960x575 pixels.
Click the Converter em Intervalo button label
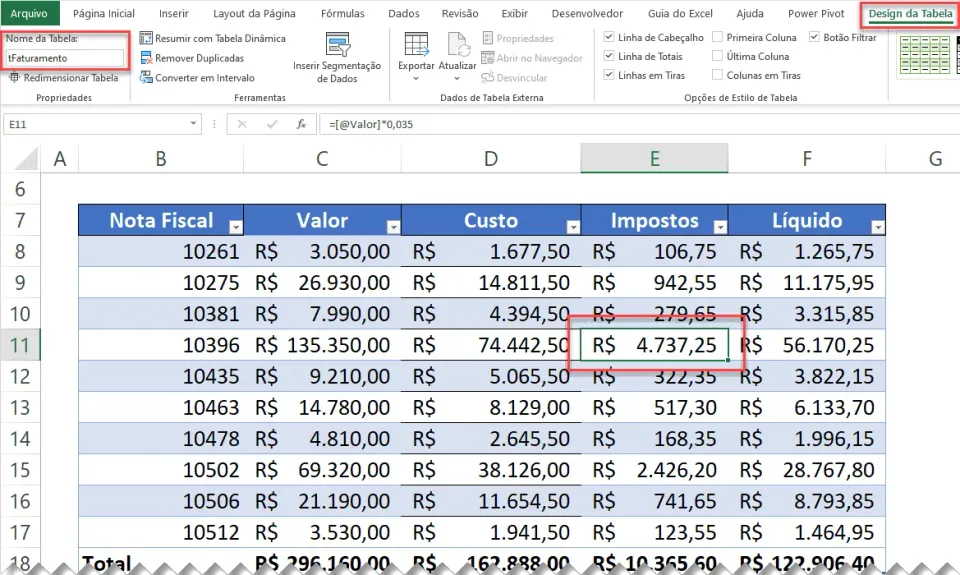[x=204, y=78]
